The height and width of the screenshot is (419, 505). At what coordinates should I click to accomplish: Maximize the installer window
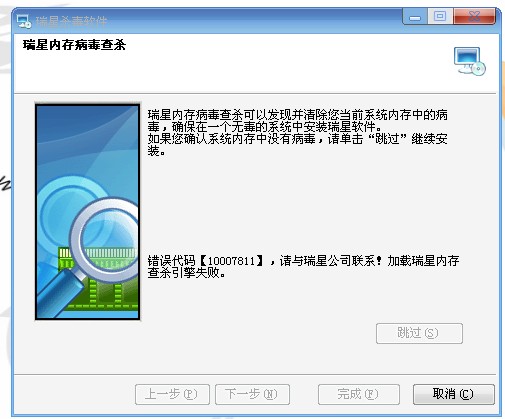click(440, 16)
